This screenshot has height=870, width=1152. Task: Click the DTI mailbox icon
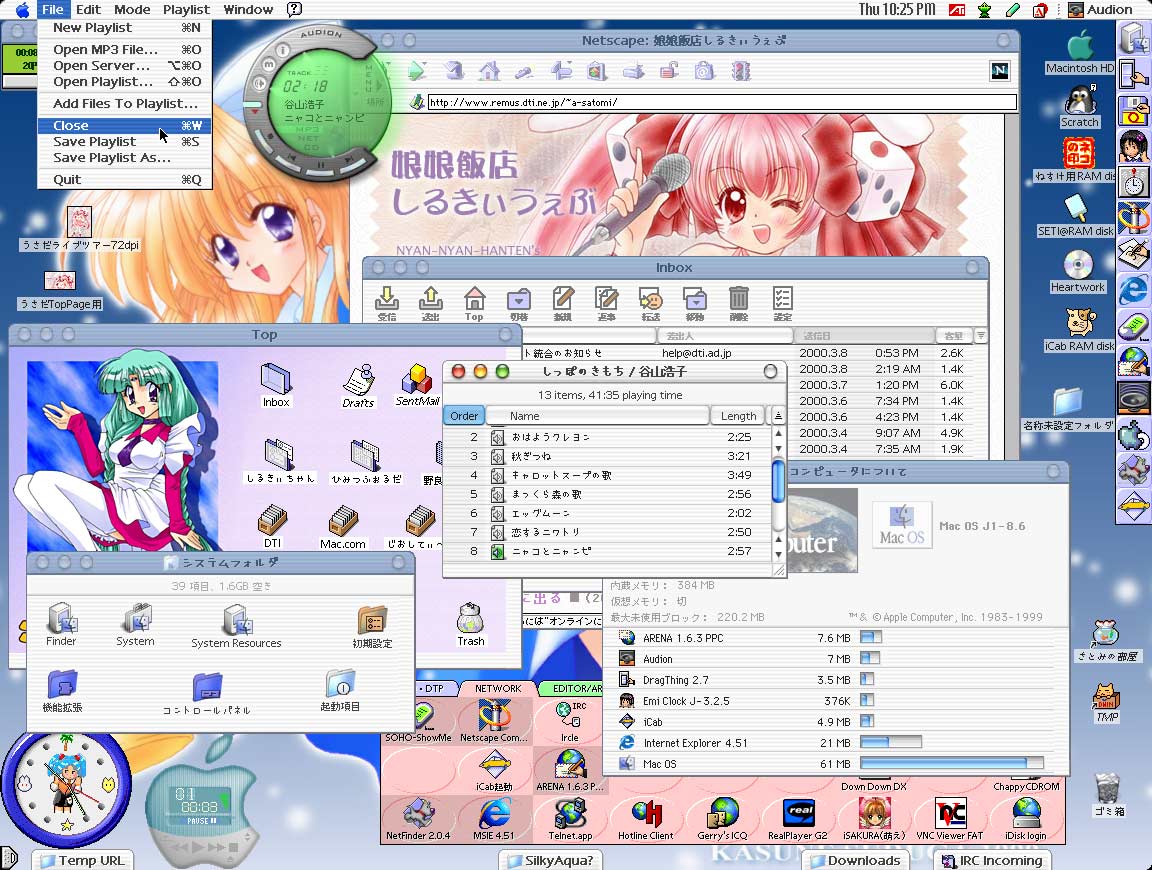(x=273, y=521)
